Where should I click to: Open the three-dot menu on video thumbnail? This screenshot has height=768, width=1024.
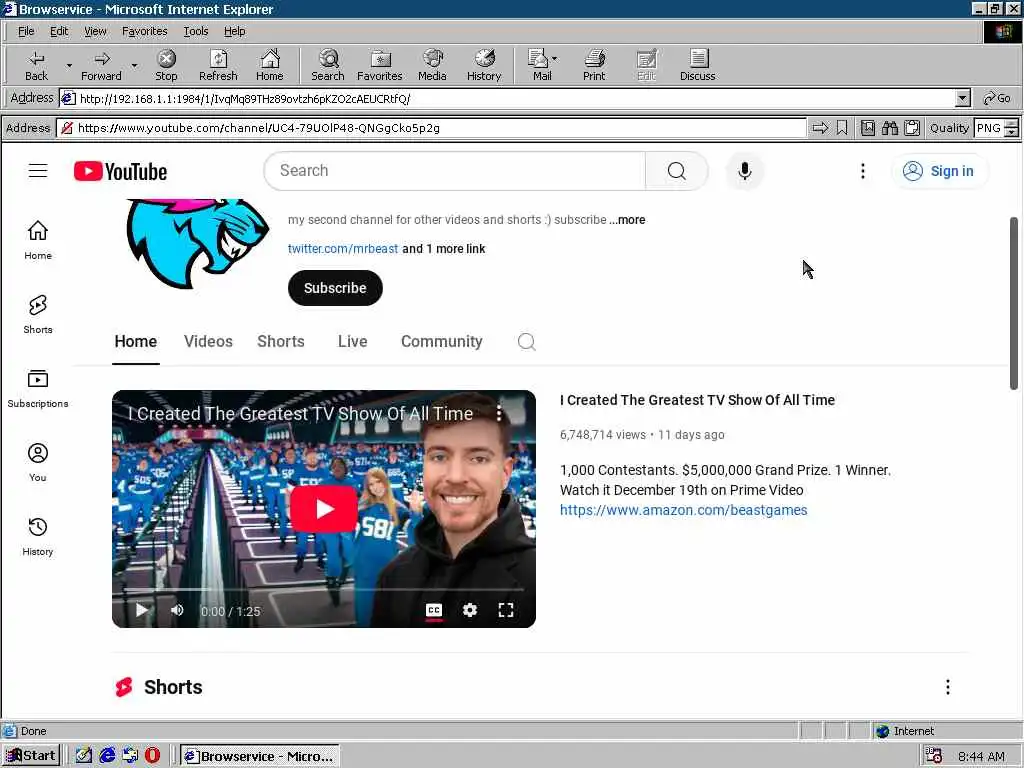(499, 413)
